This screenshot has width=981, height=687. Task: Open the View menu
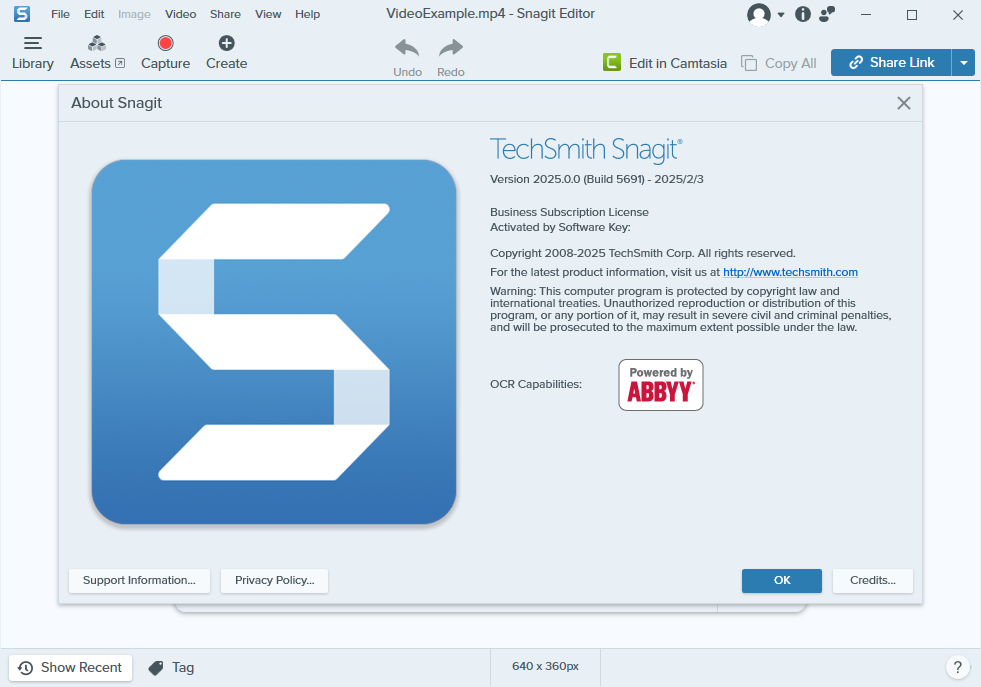click(268, 14)
